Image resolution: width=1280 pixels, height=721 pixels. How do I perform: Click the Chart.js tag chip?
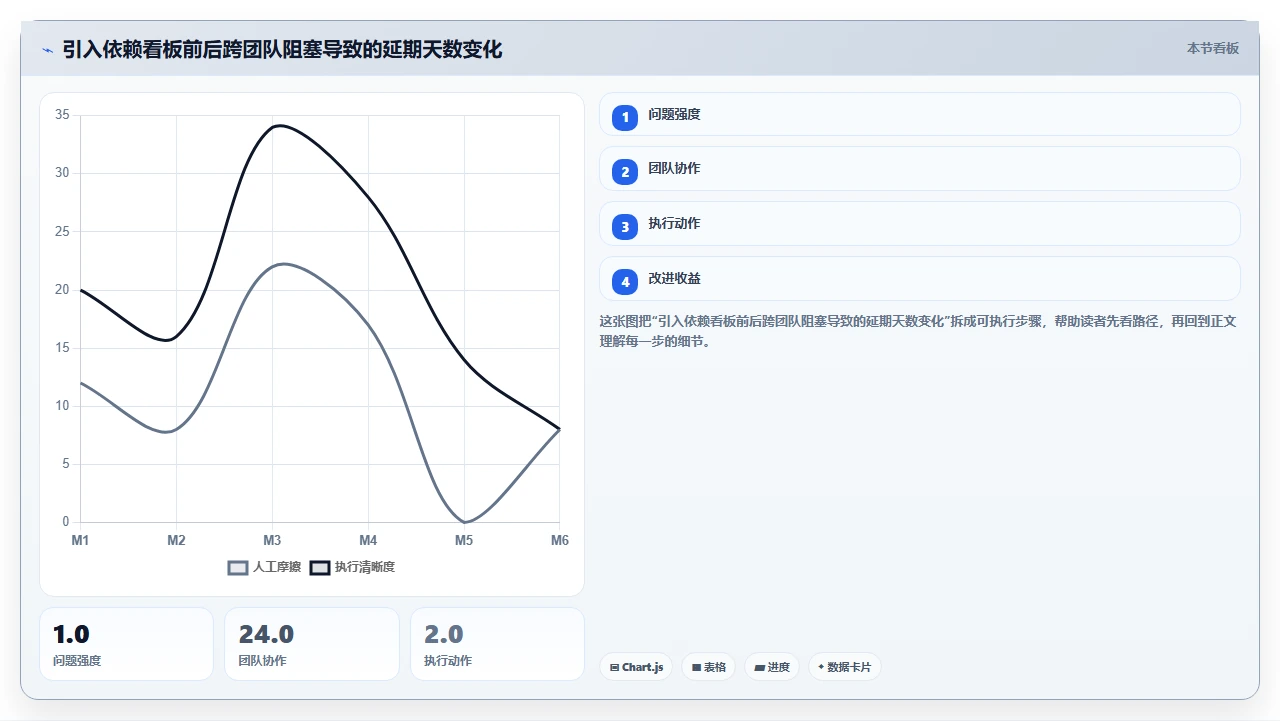point(636,667)
